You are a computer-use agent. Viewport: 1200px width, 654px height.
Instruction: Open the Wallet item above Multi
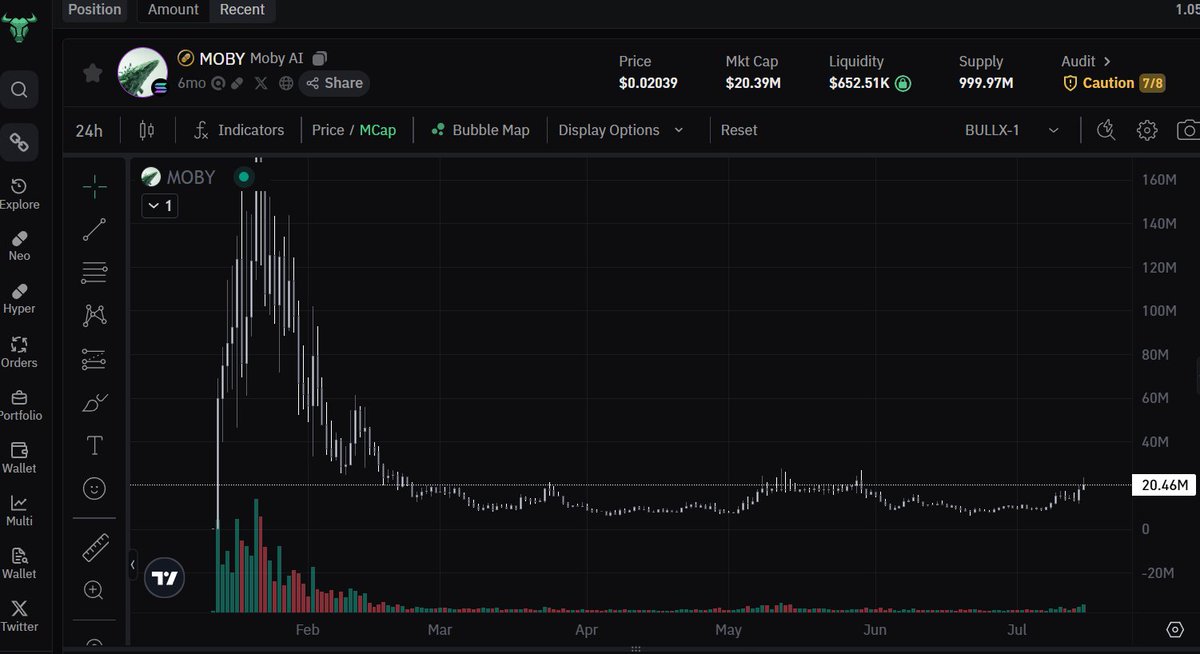[19, 458]
